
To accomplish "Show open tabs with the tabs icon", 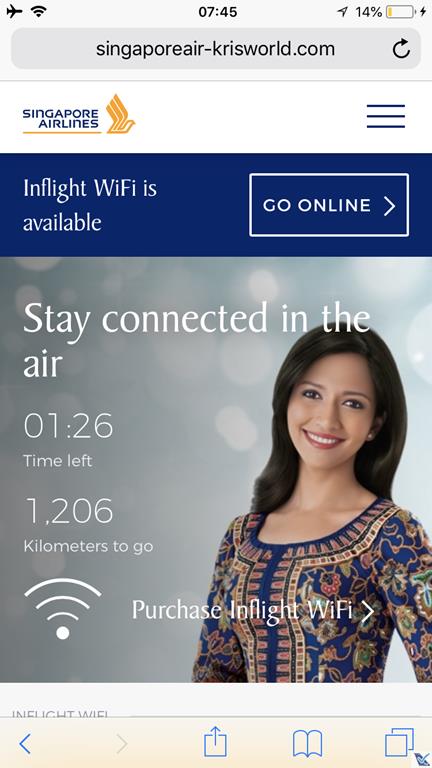I will pos(399,743).
